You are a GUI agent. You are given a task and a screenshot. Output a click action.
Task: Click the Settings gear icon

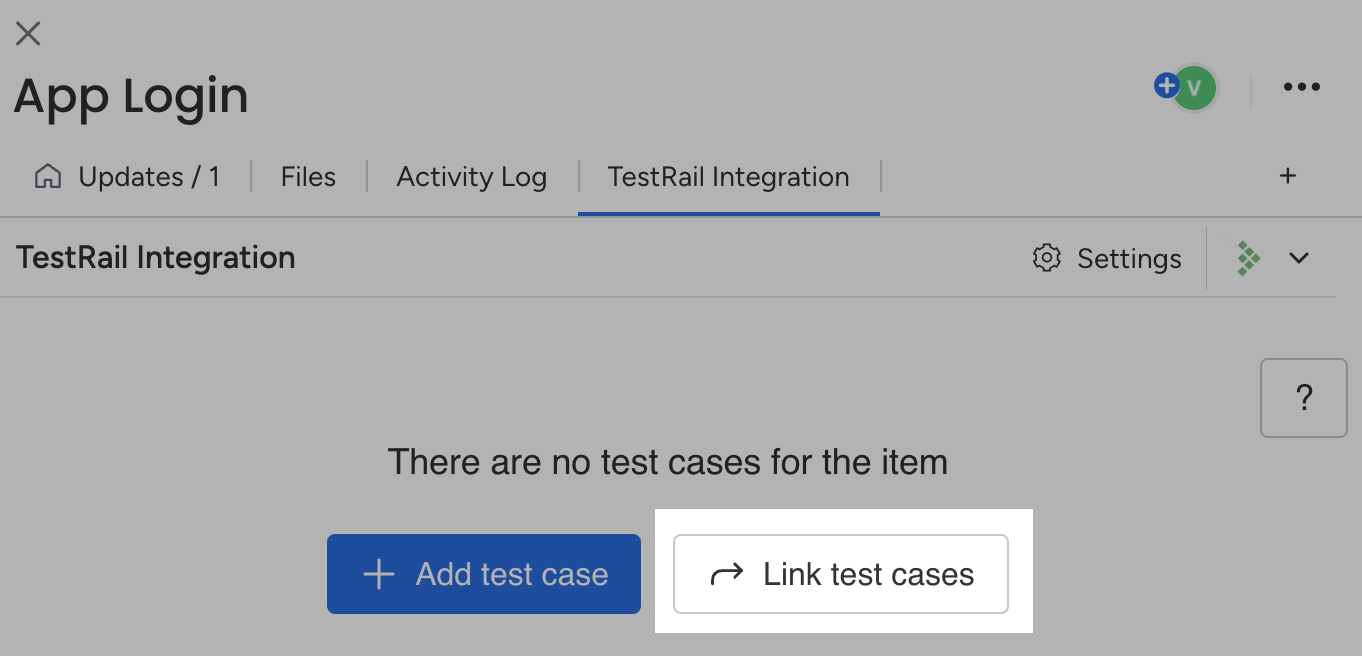click(x=1046, y=258)
